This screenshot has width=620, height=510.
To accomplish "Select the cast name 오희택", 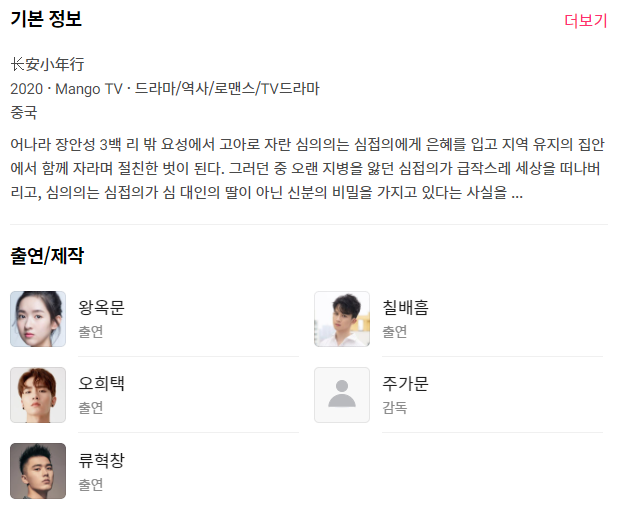I will tap(101, 383).
